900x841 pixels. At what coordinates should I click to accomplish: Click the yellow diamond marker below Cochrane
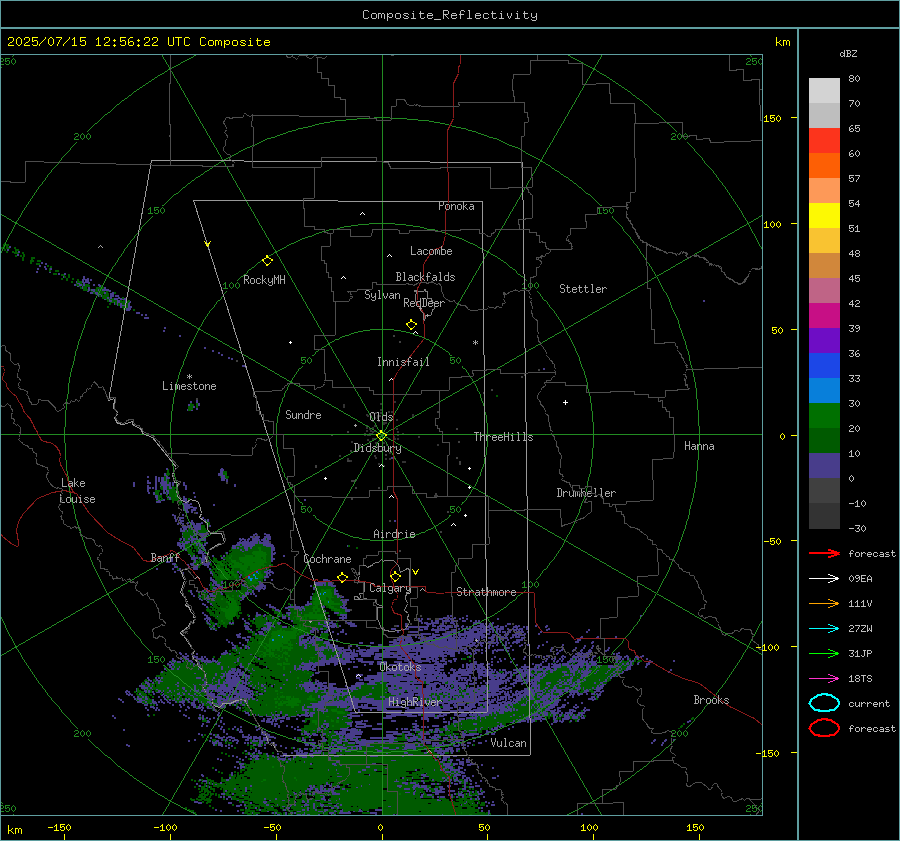click(342, 577)
